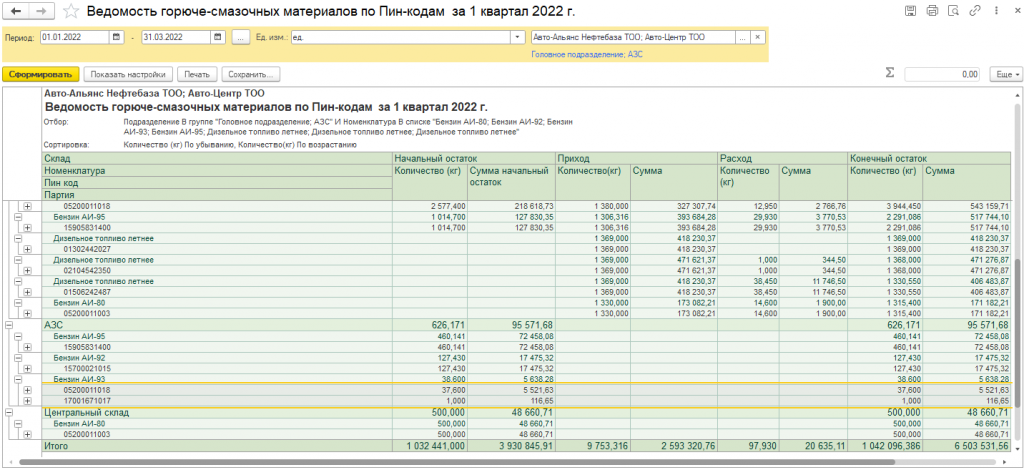Click the Сформировать button
1024x470 pixels.
click(40, 74)
